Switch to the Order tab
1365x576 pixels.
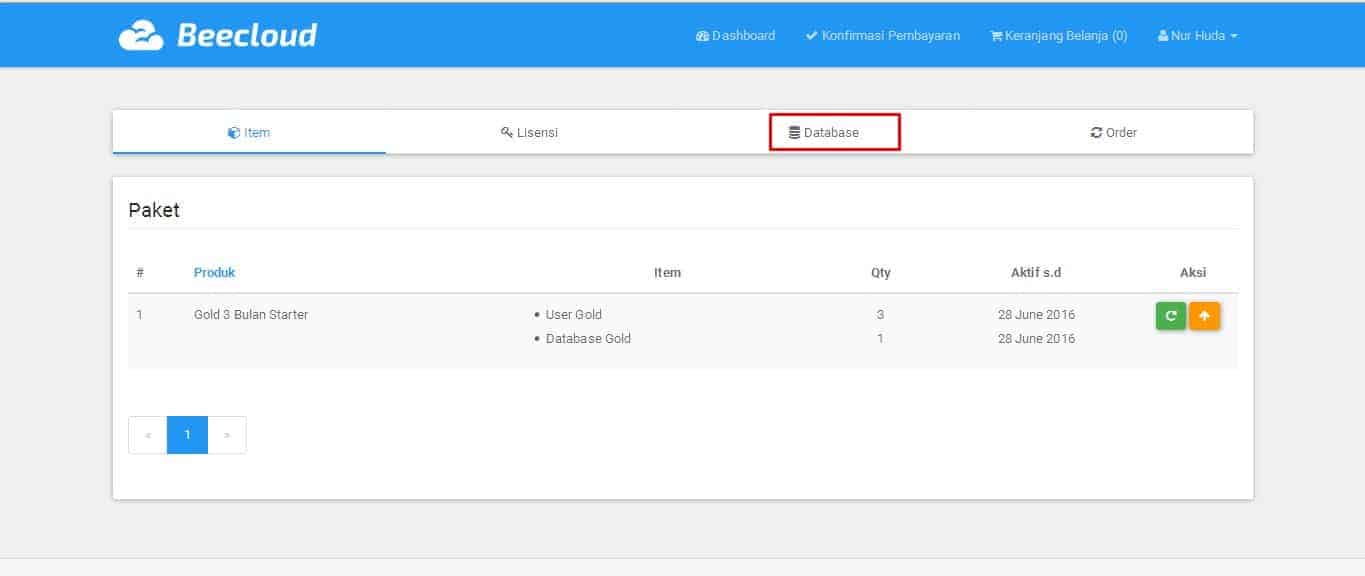point(1113,131)
